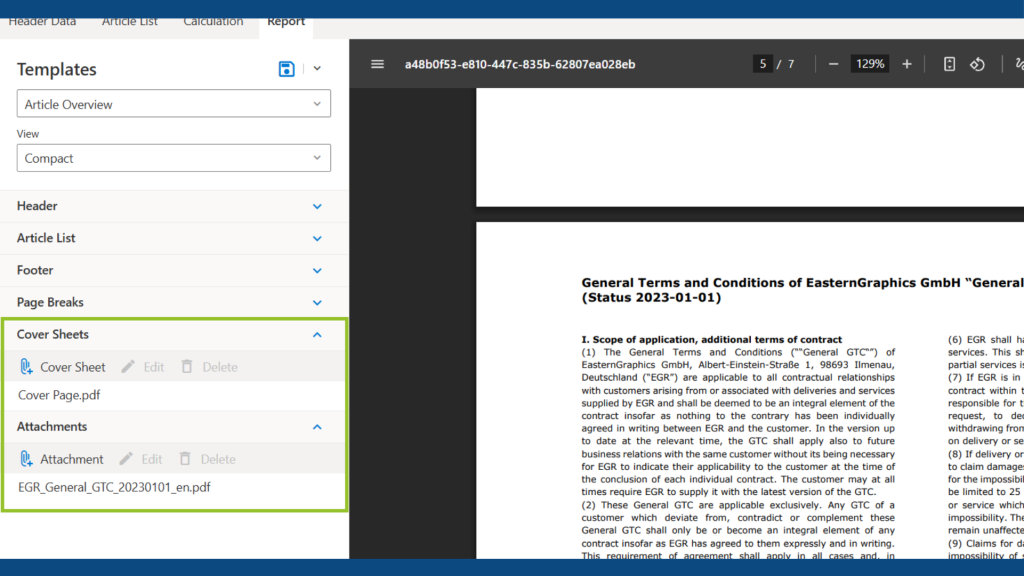The image size is (1024, 576).
Task: Click the page number field showing 5
Action: [762, 63]
